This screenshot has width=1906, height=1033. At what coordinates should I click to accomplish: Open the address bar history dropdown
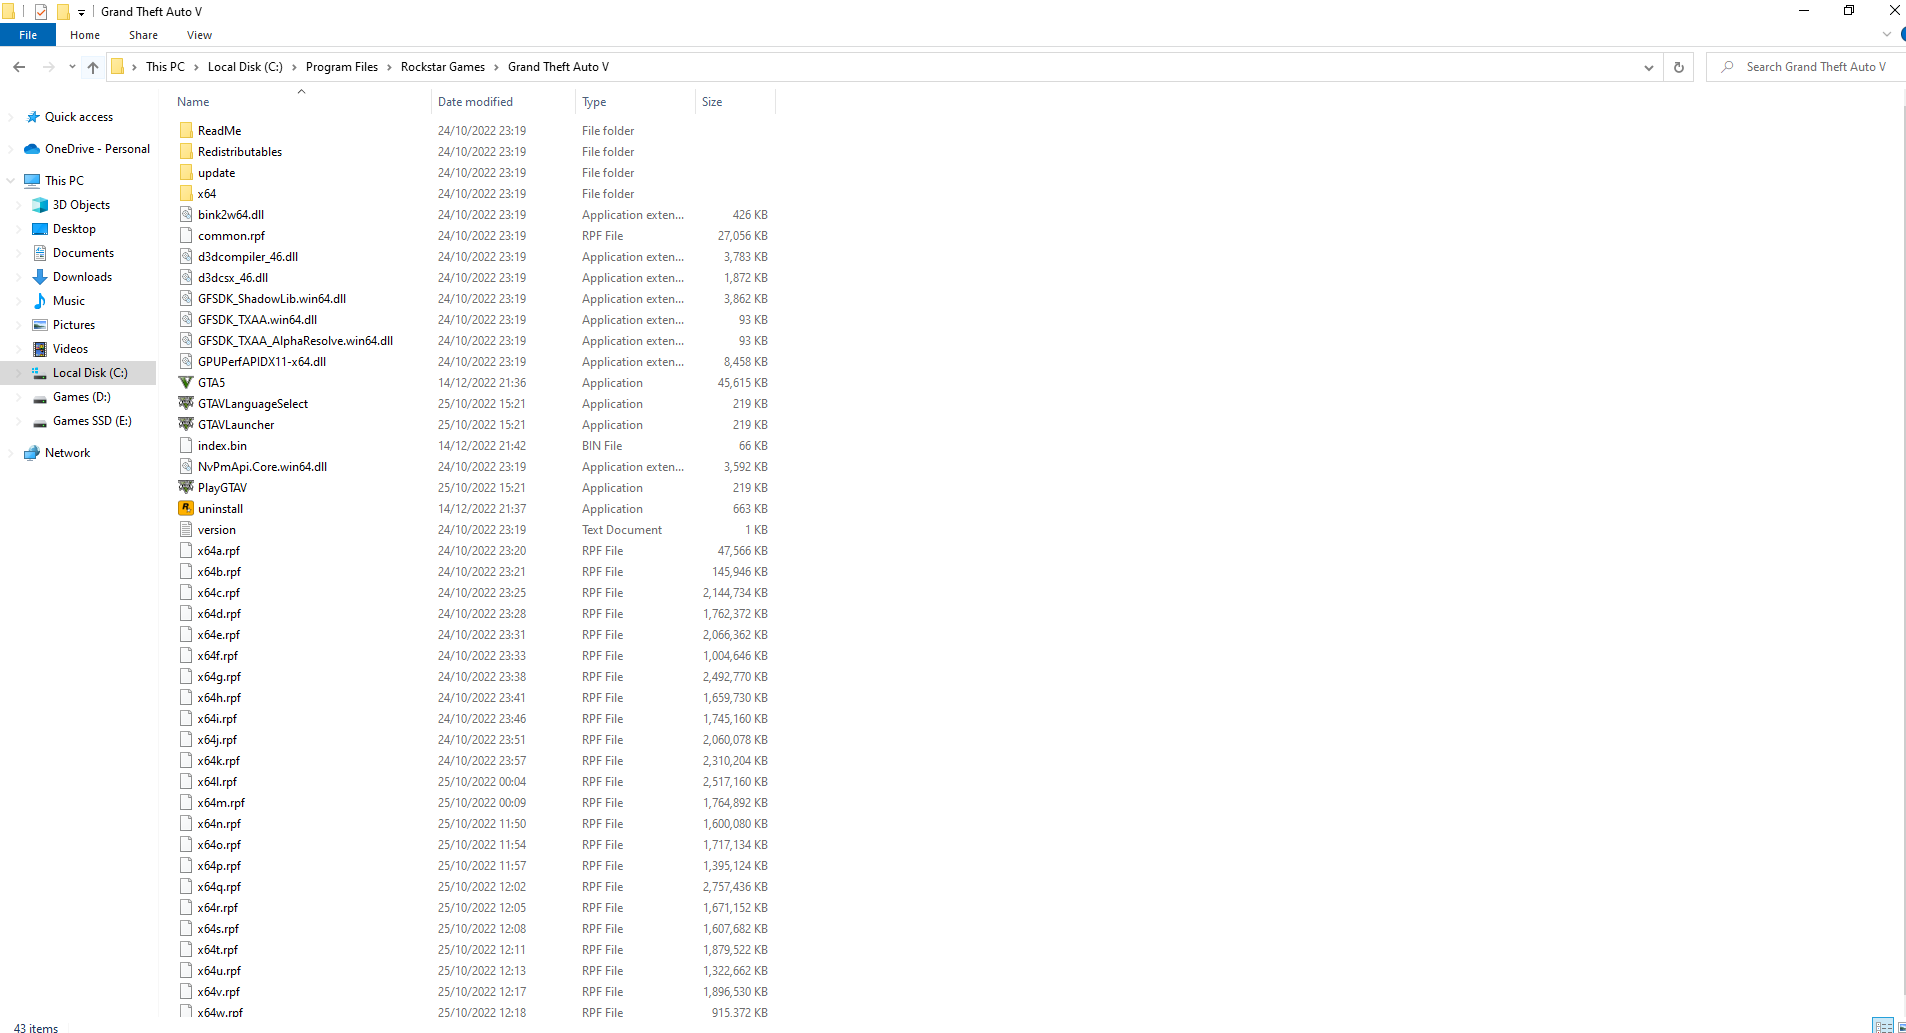tap(1648, 67)
